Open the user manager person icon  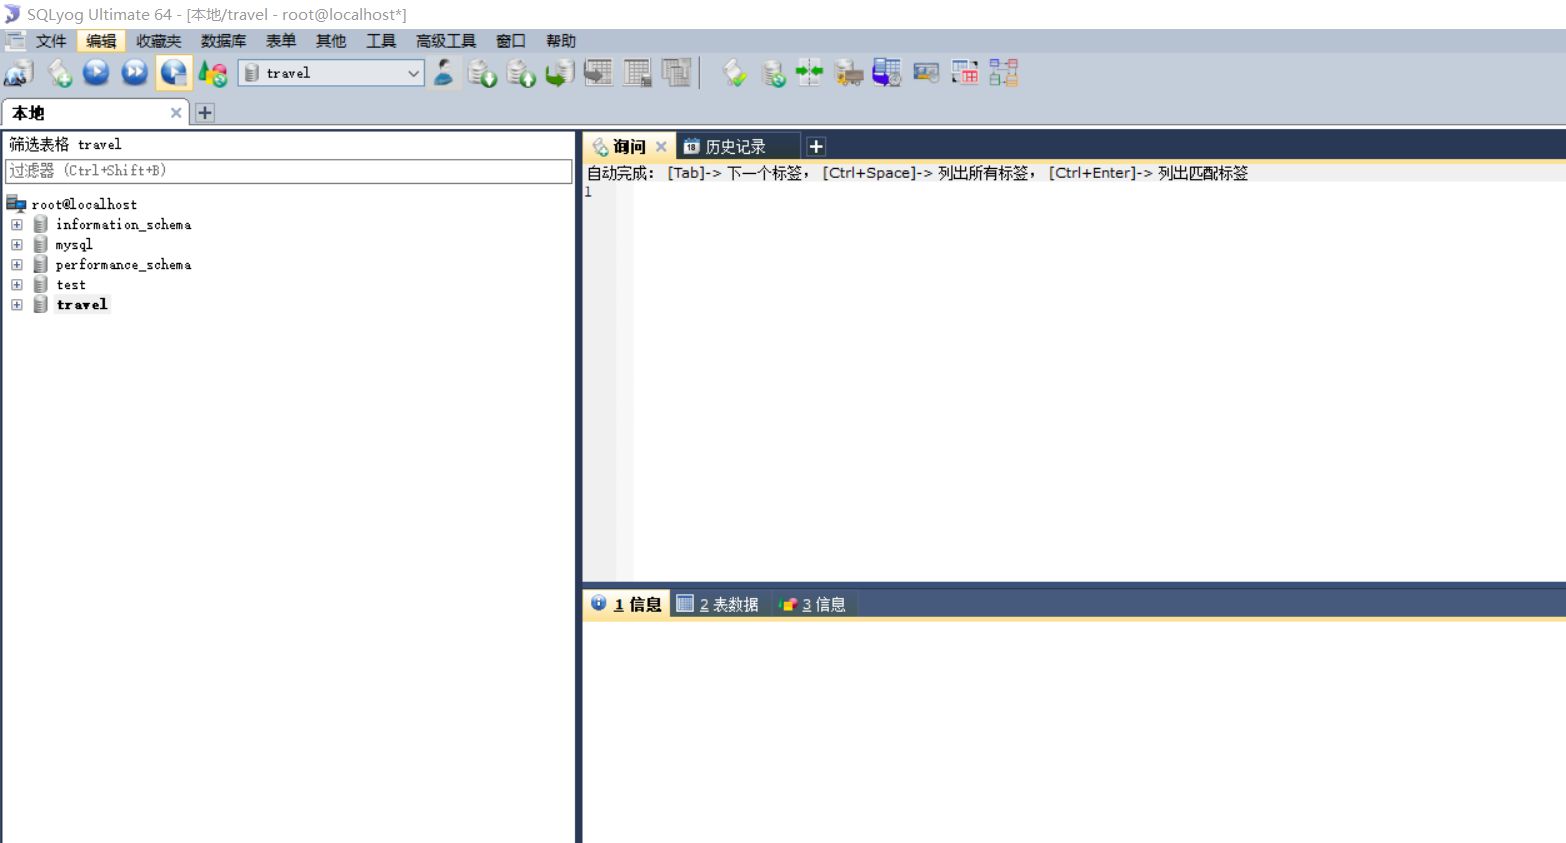[x=444, y=73]
